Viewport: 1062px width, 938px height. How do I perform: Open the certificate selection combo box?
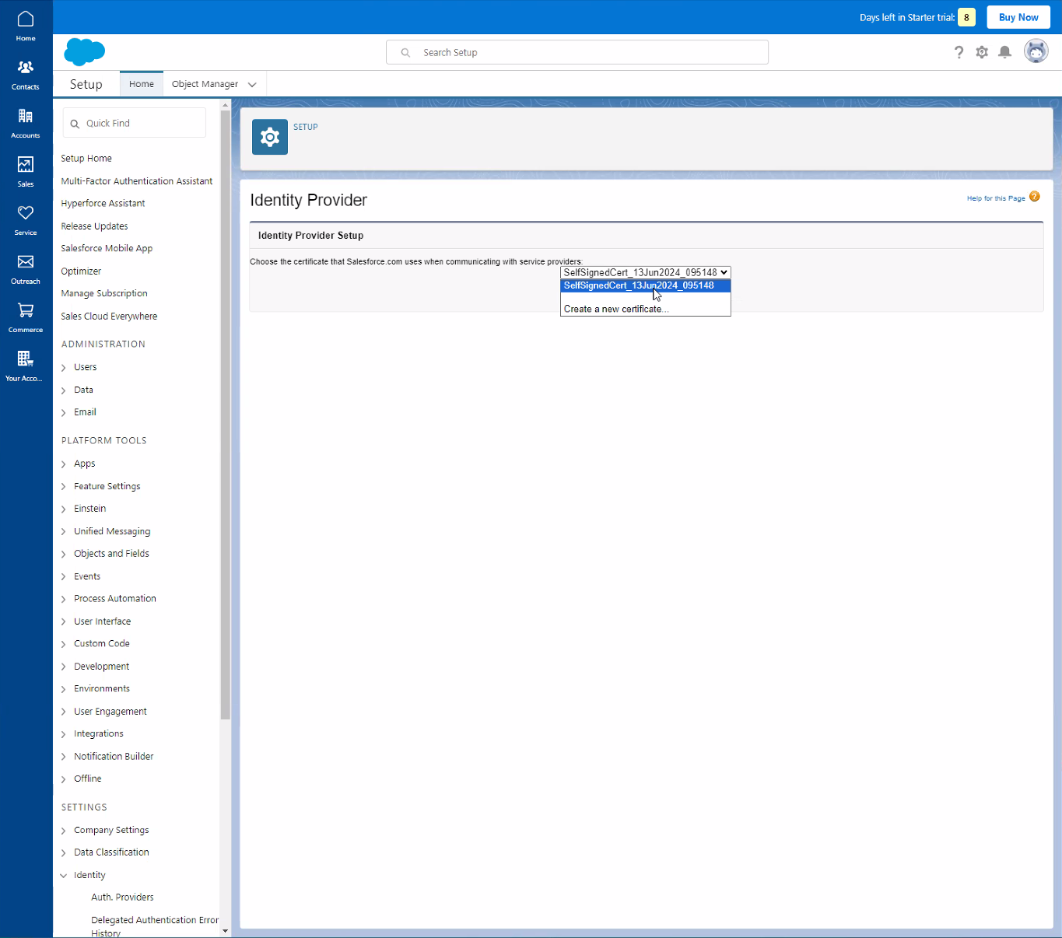click(x=645, y=272)
